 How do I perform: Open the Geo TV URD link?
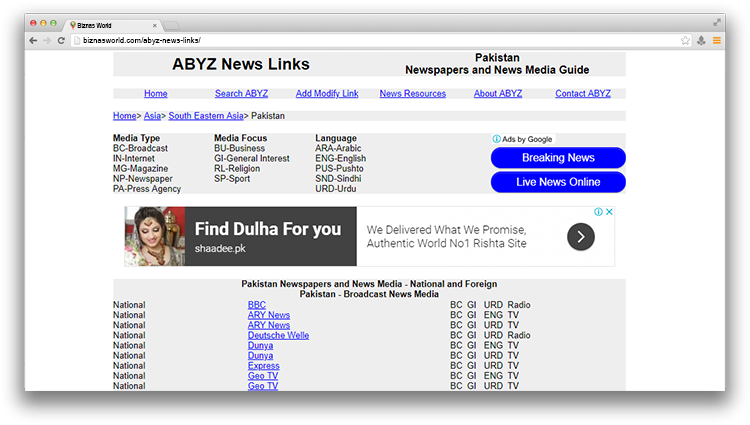pyautogui.click(x=263, y=386)
